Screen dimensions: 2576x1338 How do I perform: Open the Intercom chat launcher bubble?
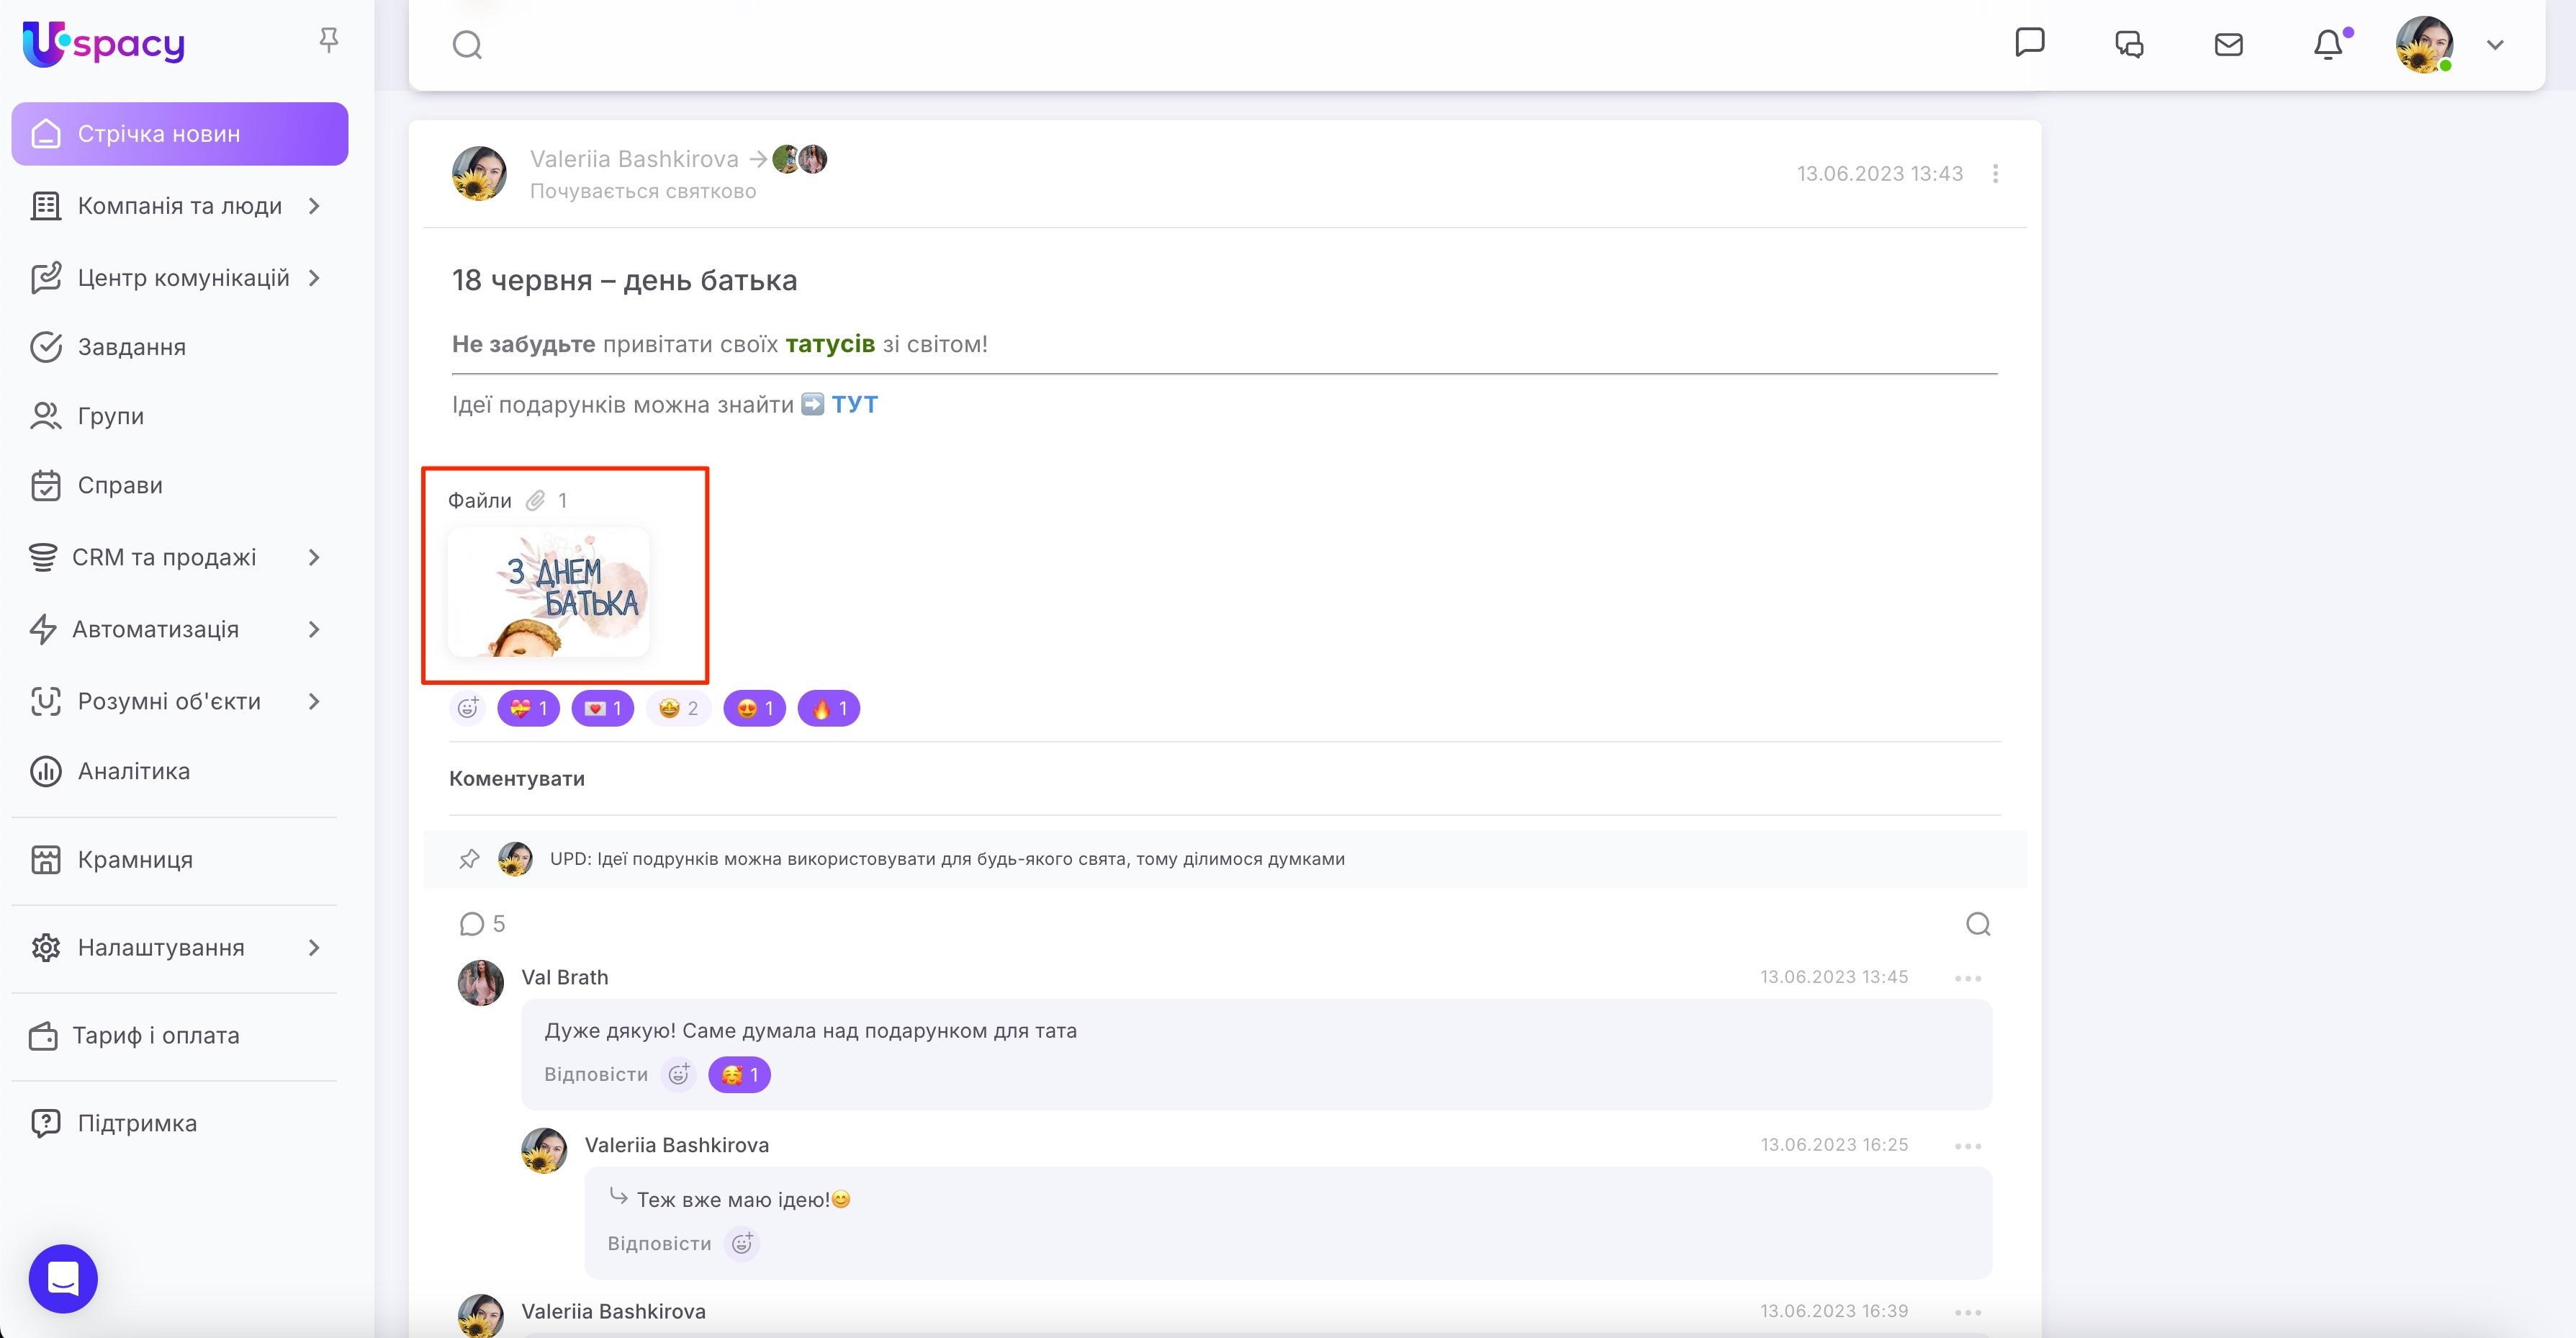[x=63, y=1278]
